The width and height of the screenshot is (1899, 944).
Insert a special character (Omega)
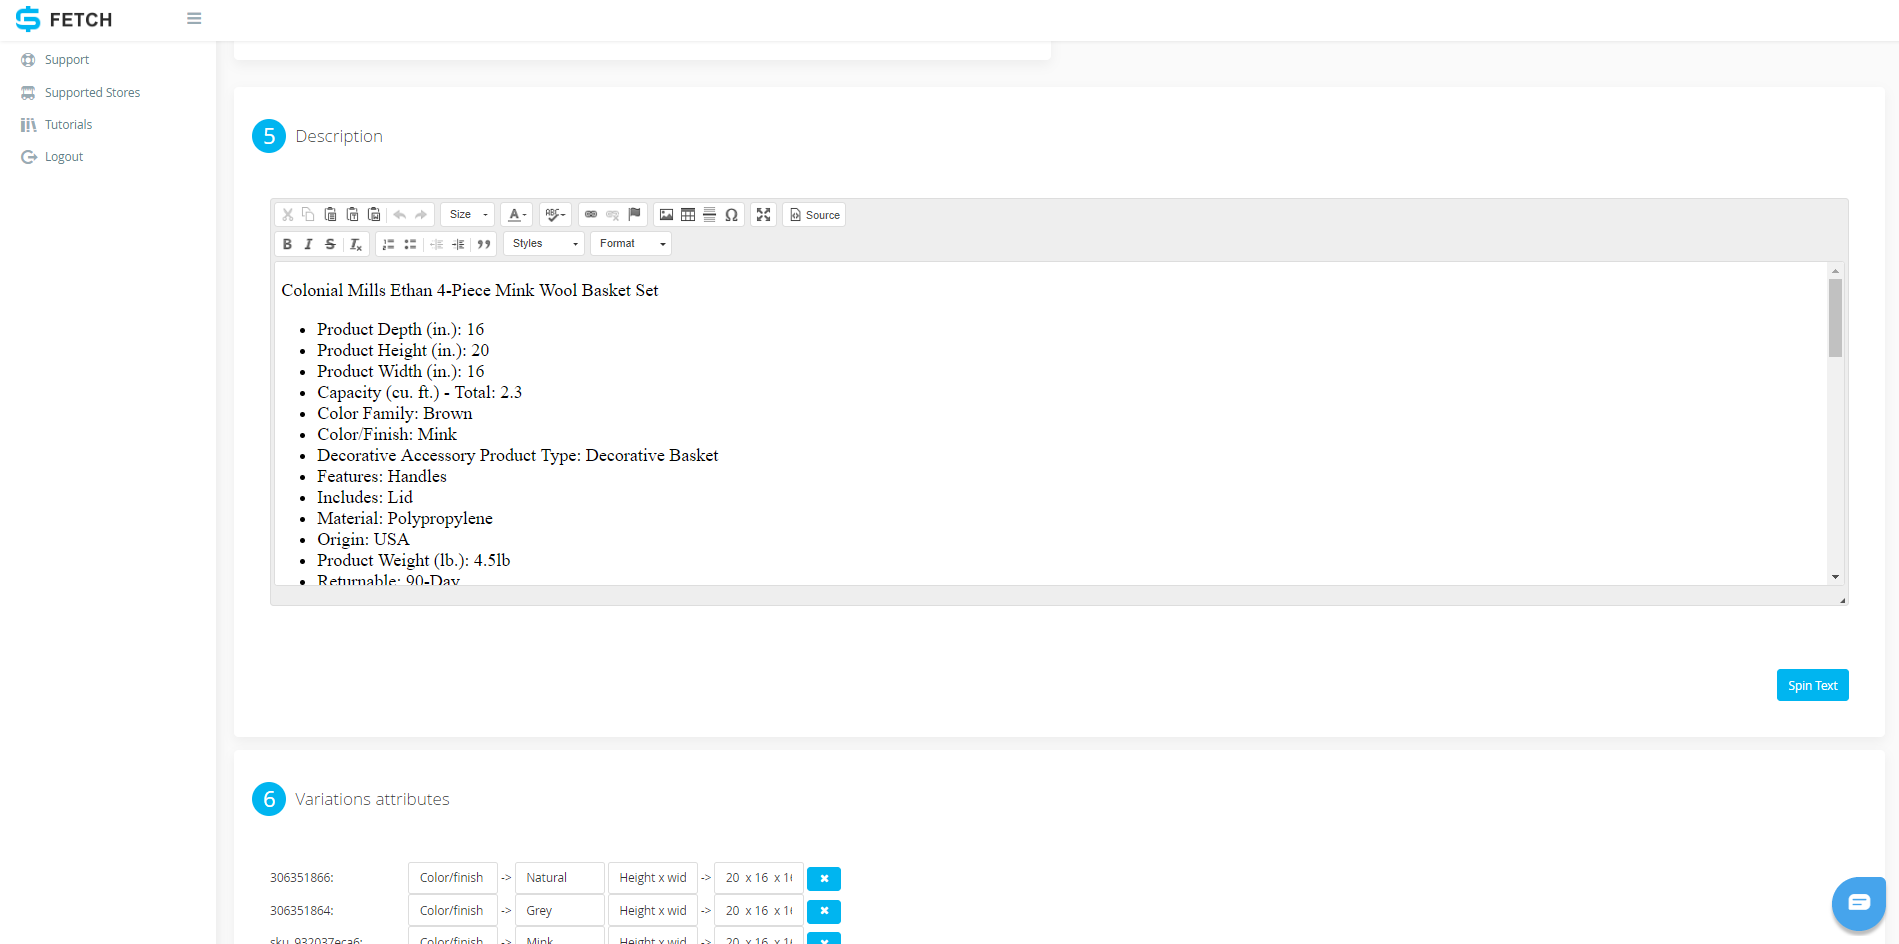[x=731, y=215]
